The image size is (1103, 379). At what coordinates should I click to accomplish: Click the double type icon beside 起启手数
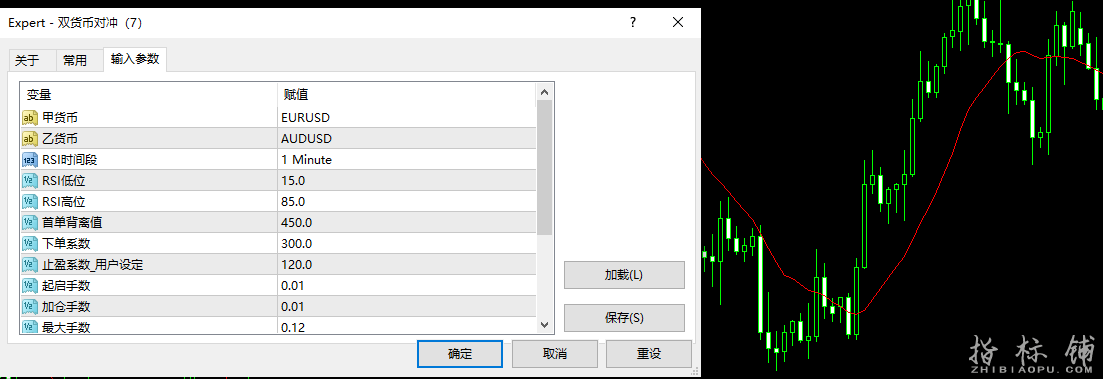30,285
